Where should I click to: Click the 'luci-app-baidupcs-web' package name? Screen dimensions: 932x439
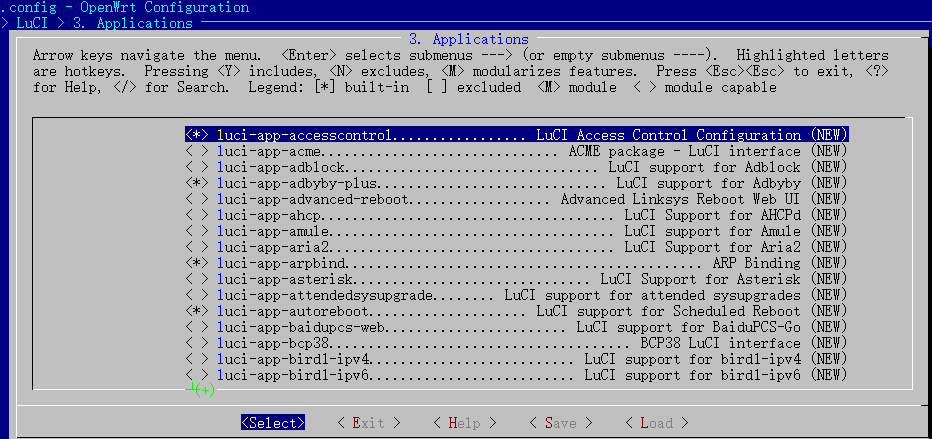coord(301,327)
